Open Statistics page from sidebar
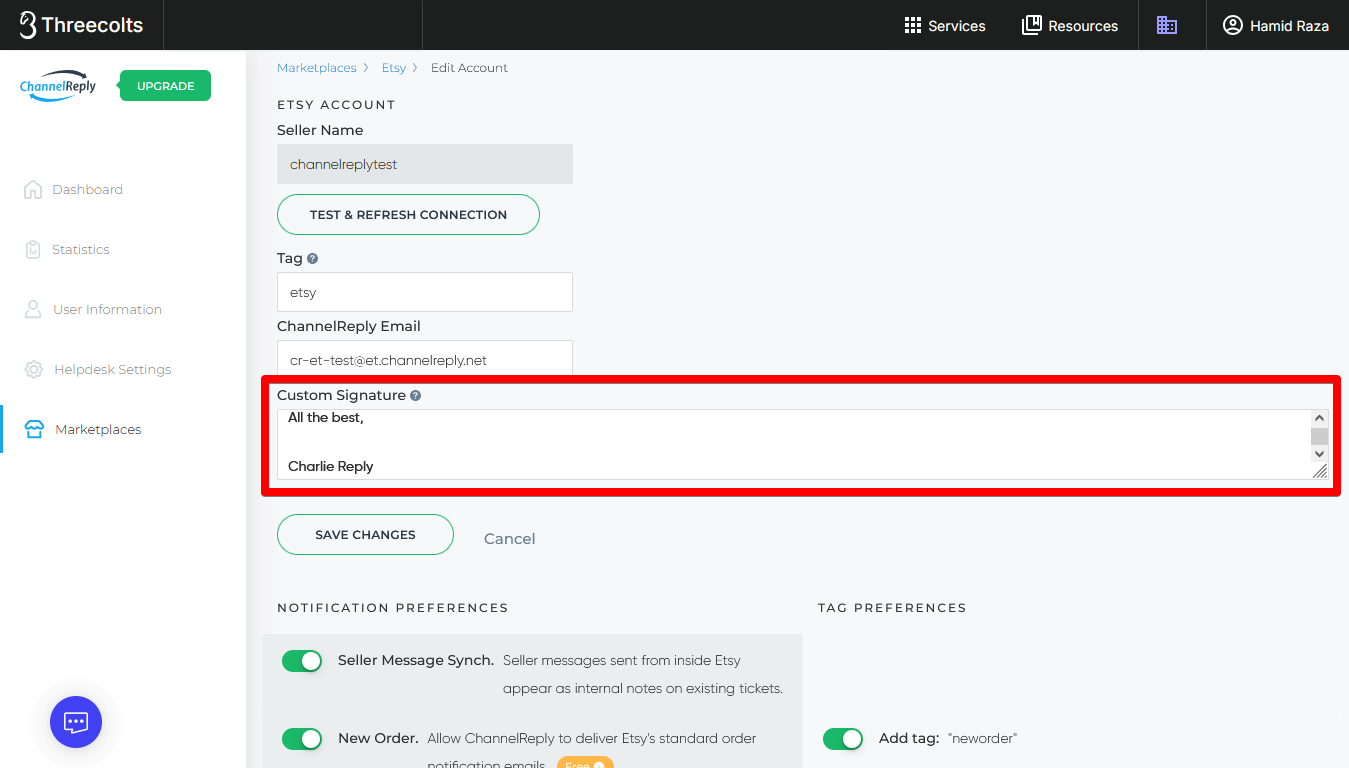This screenshot has width=1349, height=768. (81, 249)
